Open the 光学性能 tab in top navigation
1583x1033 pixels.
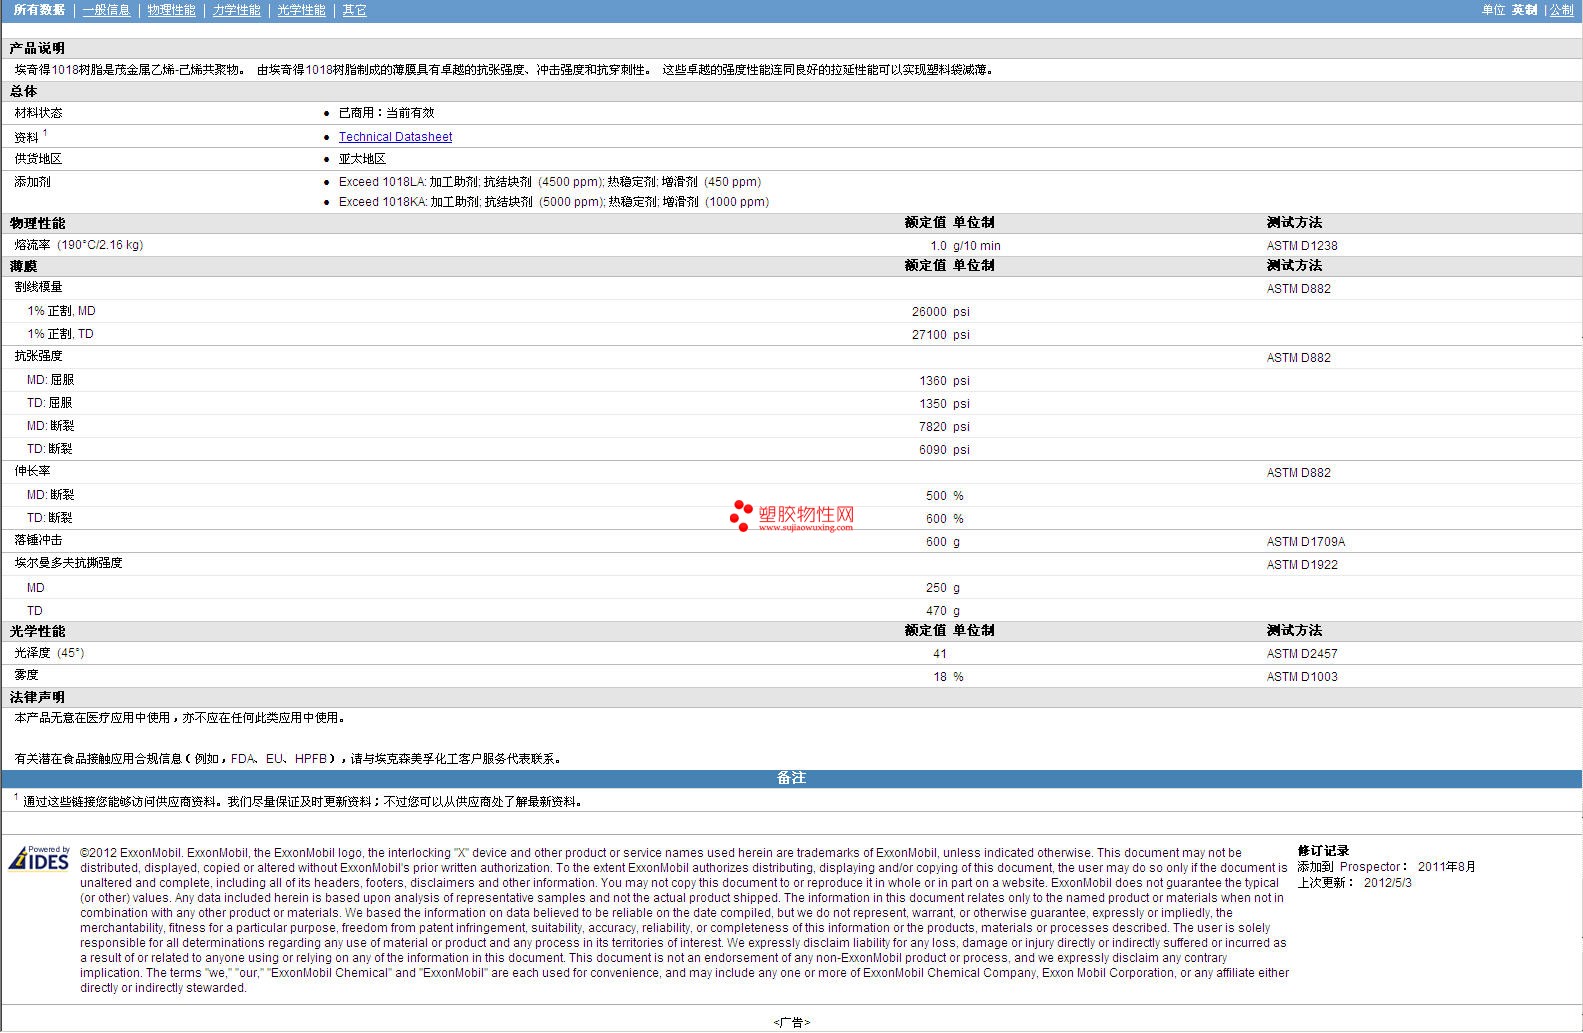coord(301,10)
